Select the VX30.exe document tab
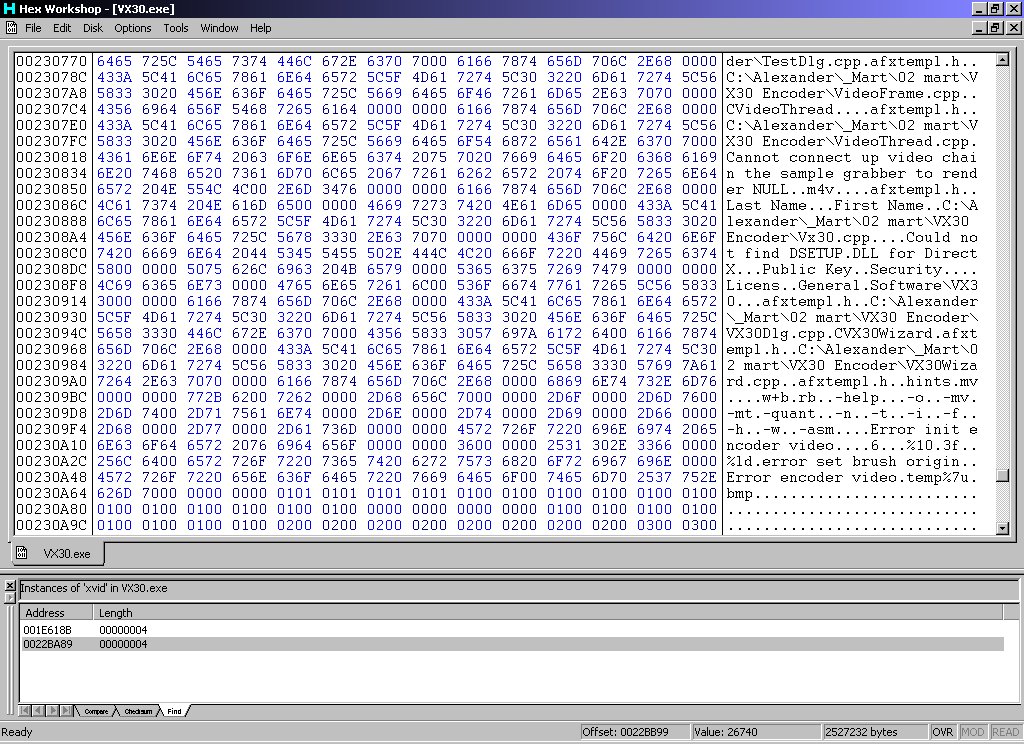 click(58, 554)
